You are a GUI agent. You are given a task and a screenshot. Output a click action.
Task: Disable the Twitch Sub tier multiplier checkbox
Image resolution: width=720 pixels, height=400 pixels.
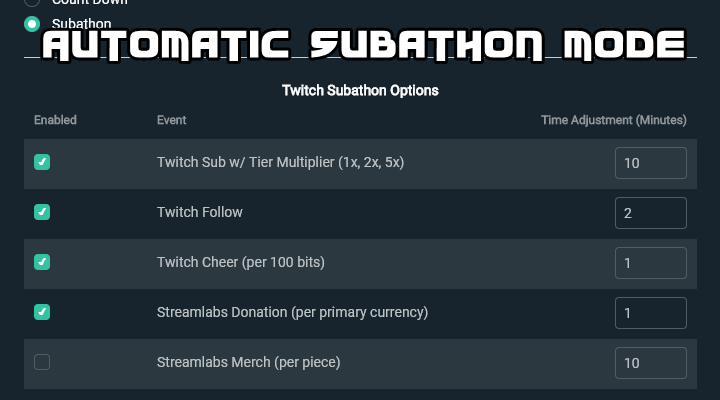42,162
